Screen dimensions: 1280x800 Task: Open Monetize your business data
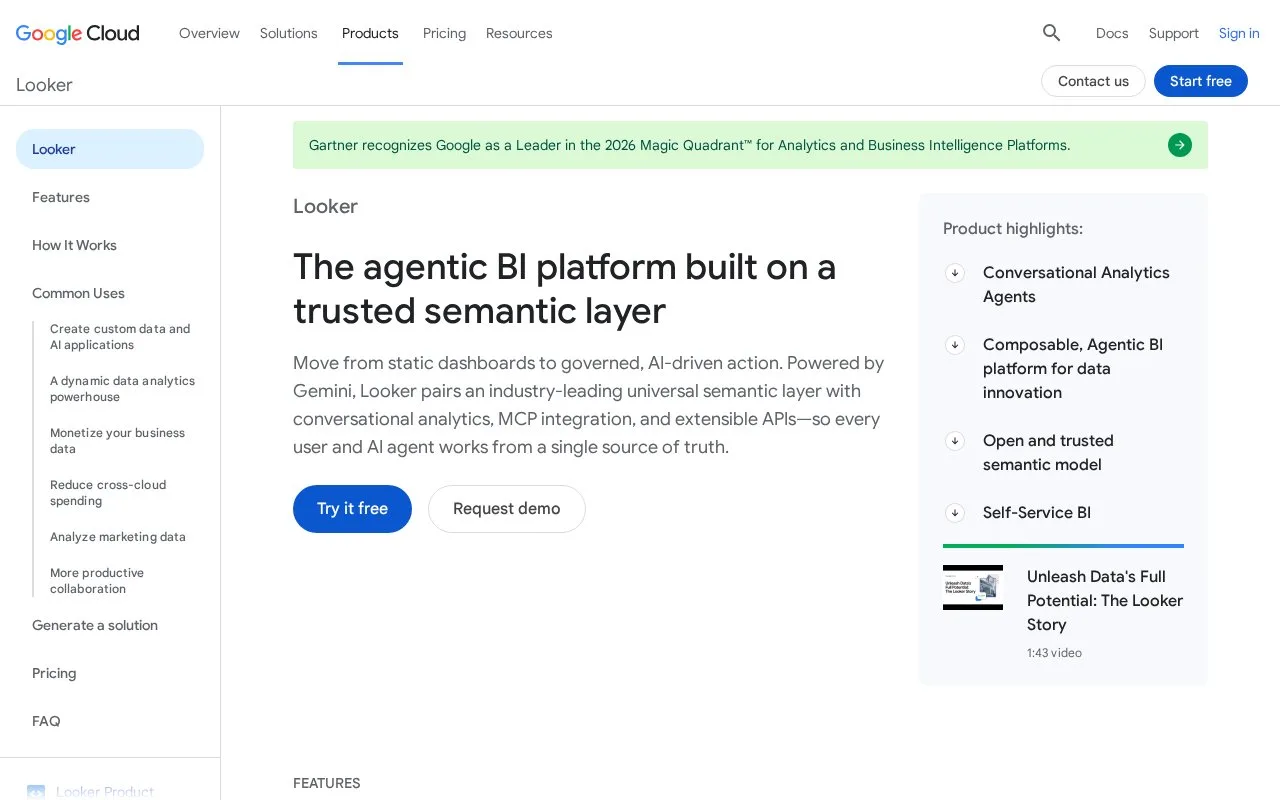[x=117, y=441]
